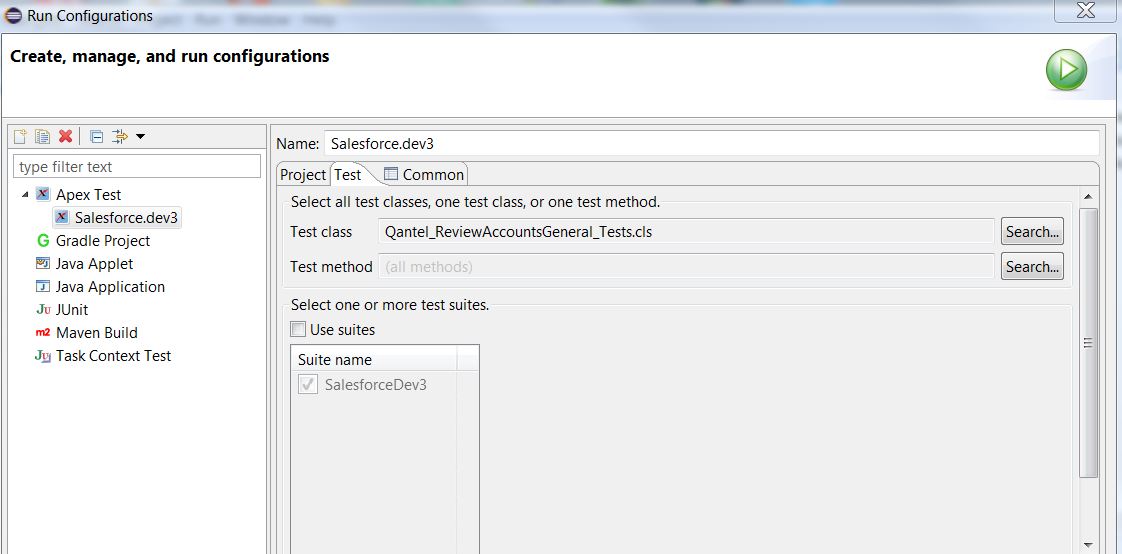This screenshot has width=1122, height=554.
Task: Click the Maven Build m2 icon
Action: coord(42,333)
